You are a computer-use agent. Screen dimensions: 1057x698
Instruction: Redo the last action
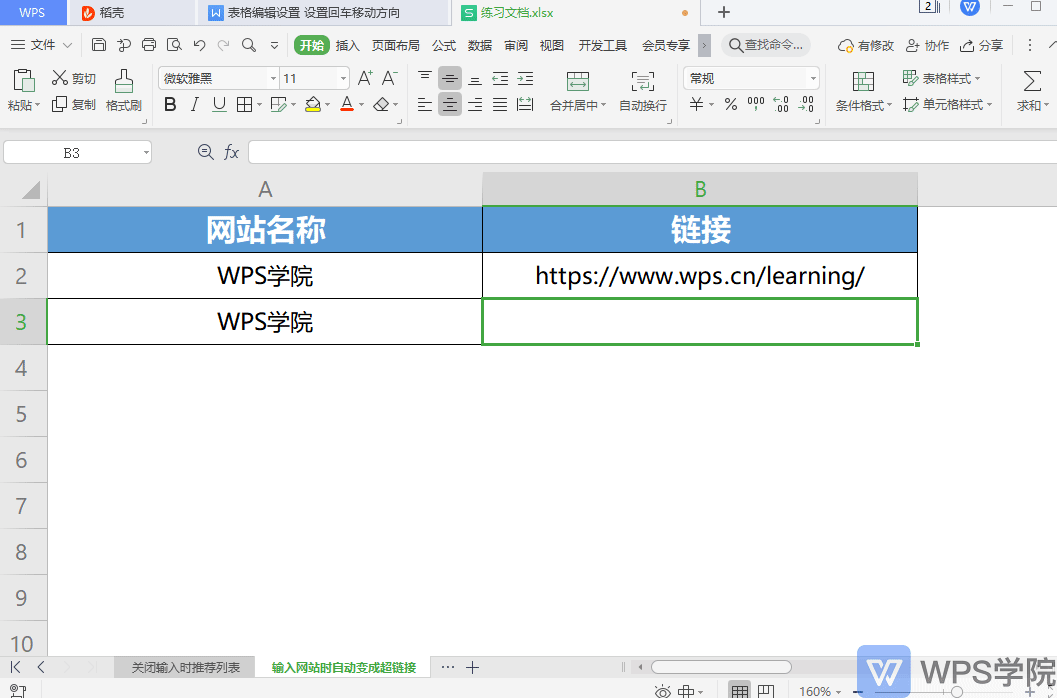tap(224, 45)
